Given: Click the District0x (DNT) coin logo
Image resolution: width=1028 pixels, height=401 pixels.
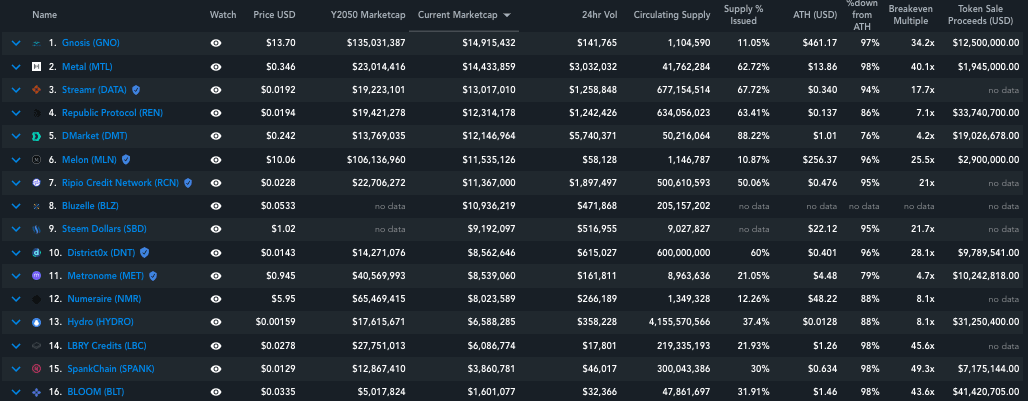Looking at the screenshot, I should (37, 253).
